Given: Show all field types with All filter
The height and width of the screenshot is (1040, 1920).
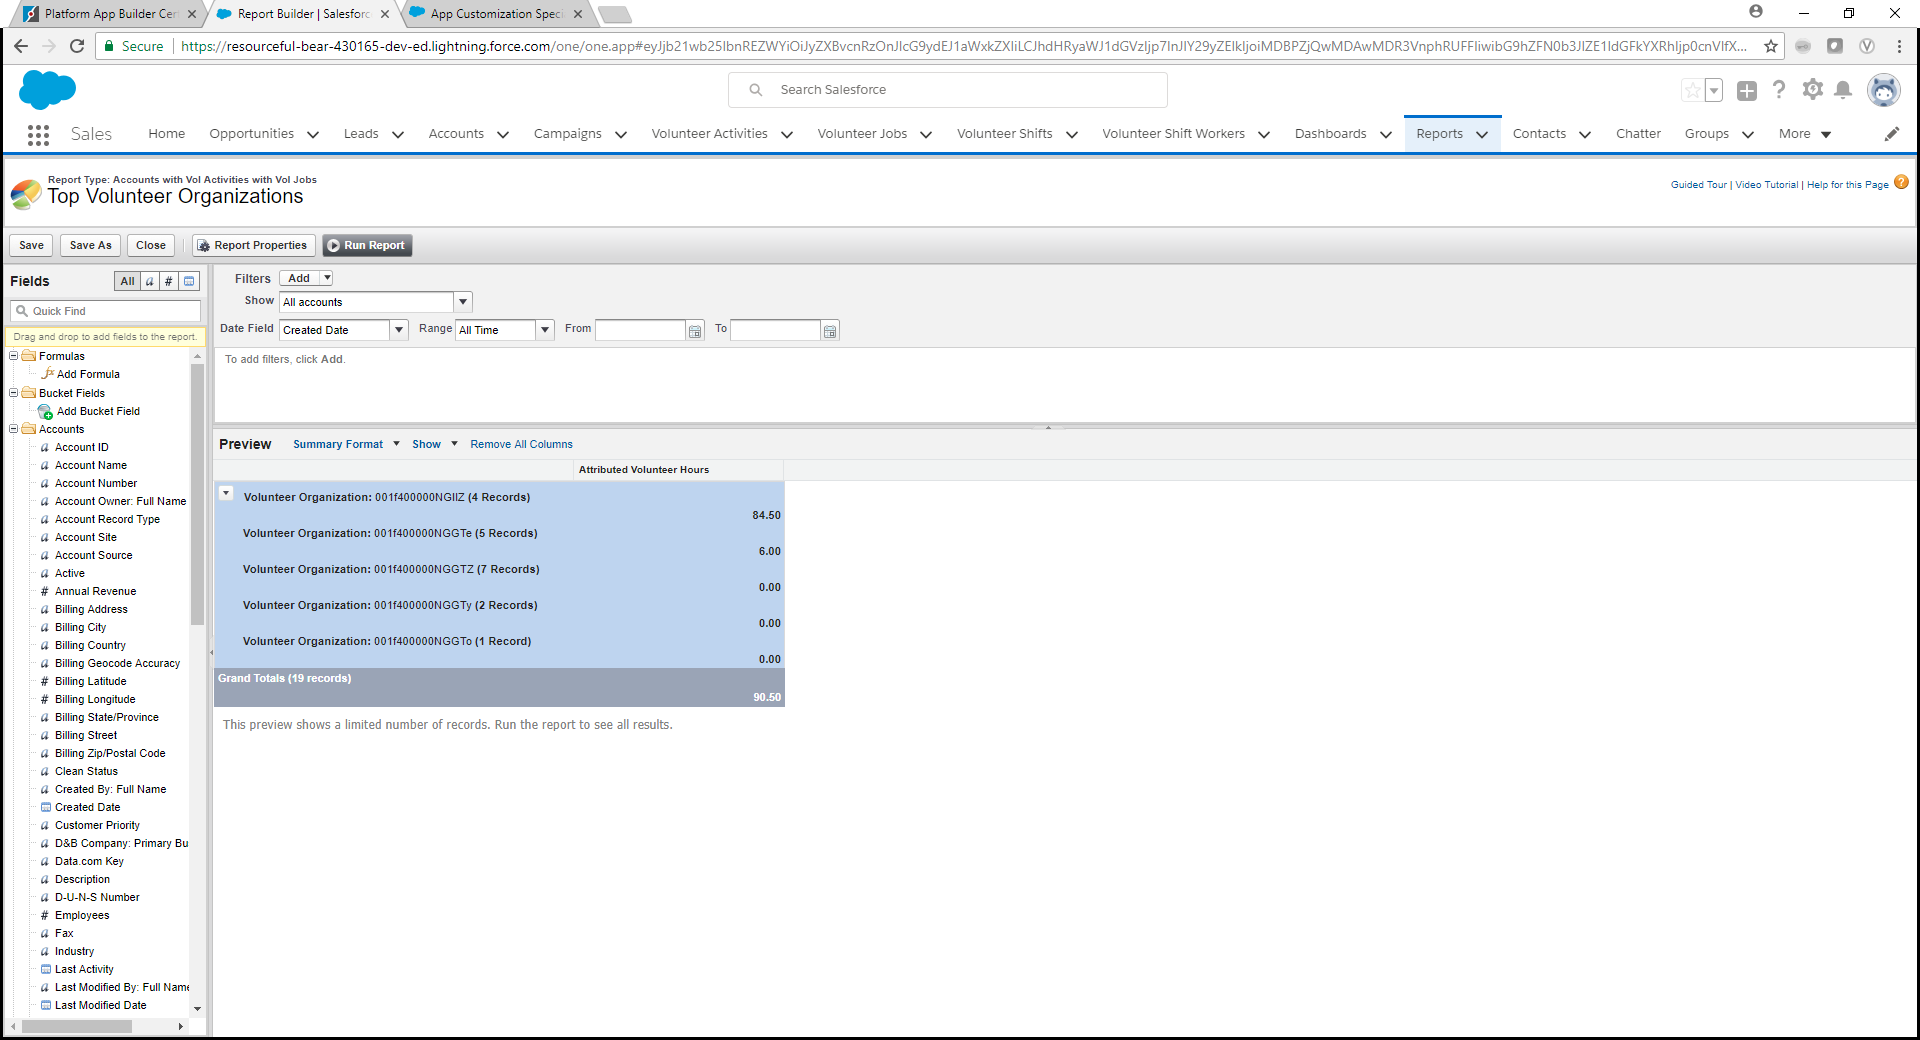Looking at the screenshot, I should [127, 282].
